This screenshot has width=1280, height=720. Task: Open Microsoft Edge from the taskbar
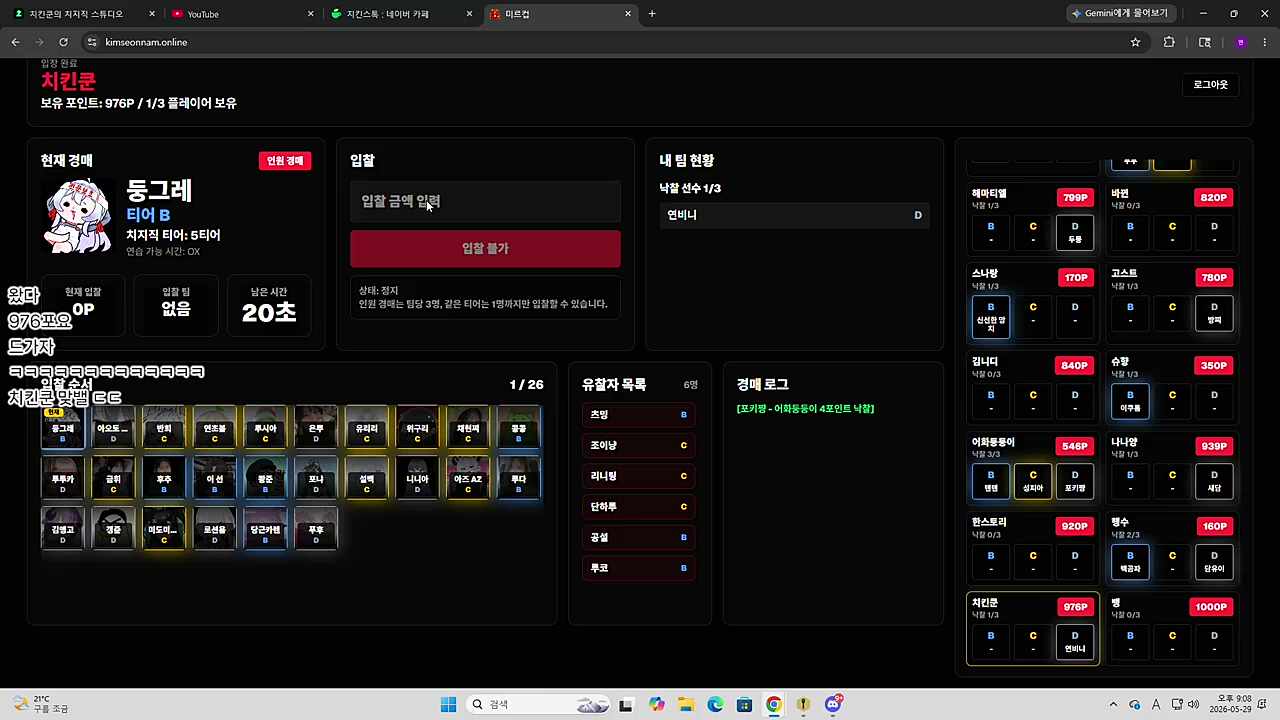[x=716, y=704]
